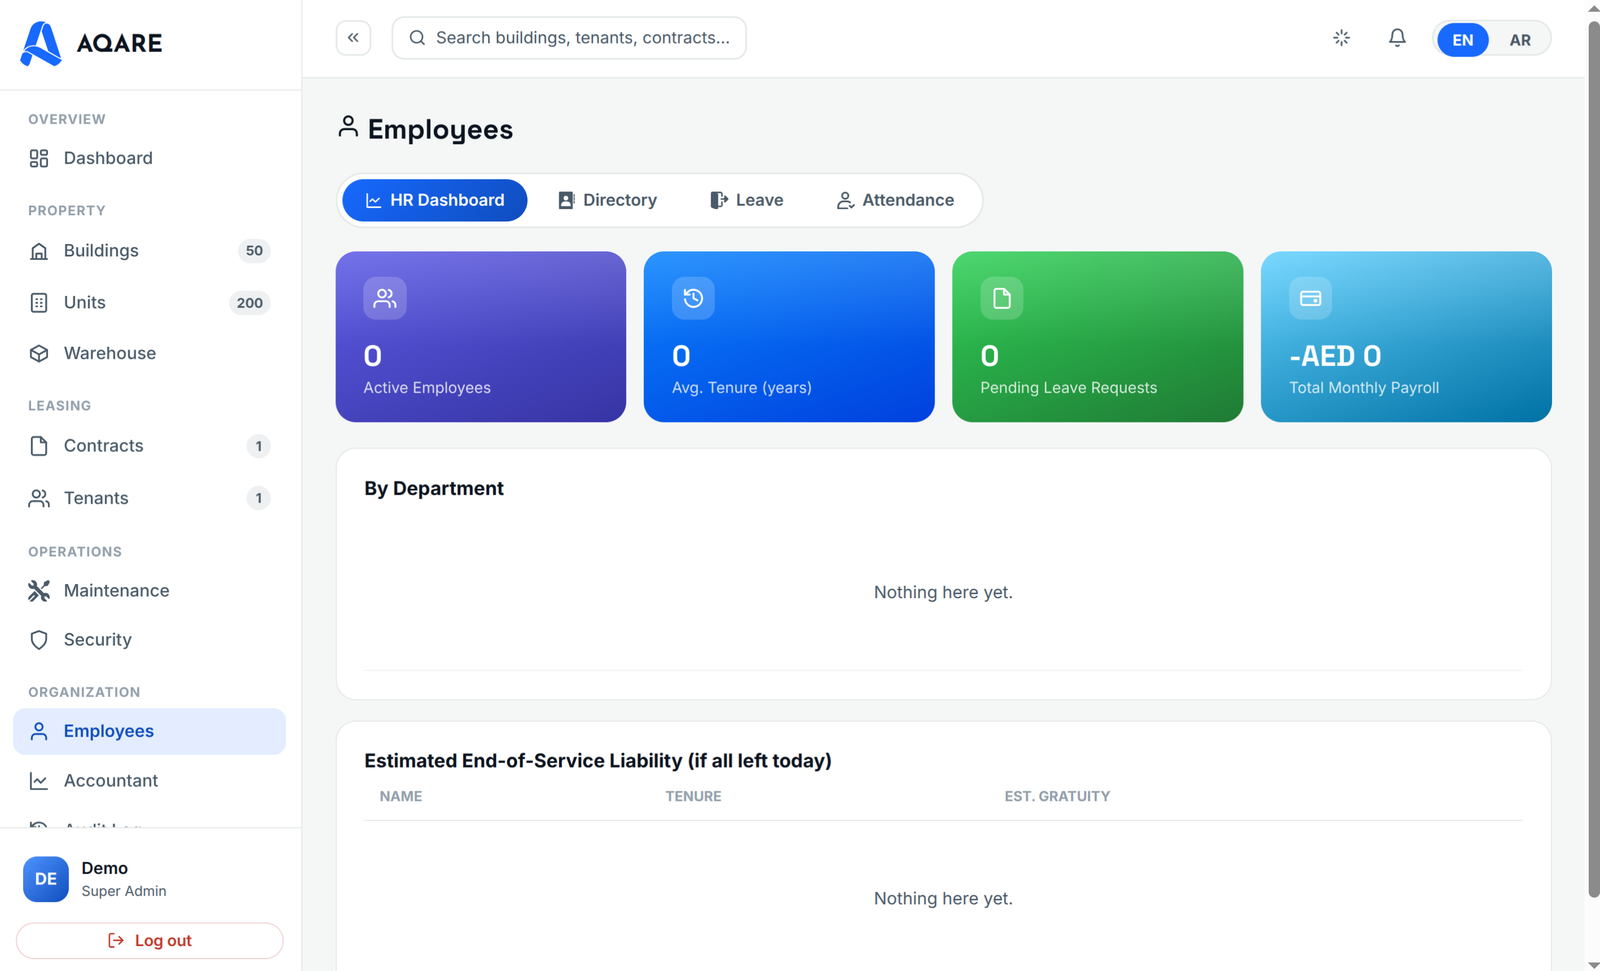This screenshot has width=1600, height=971.
Task: Click the Buildings count badge 50
Action: click(254, 251)
